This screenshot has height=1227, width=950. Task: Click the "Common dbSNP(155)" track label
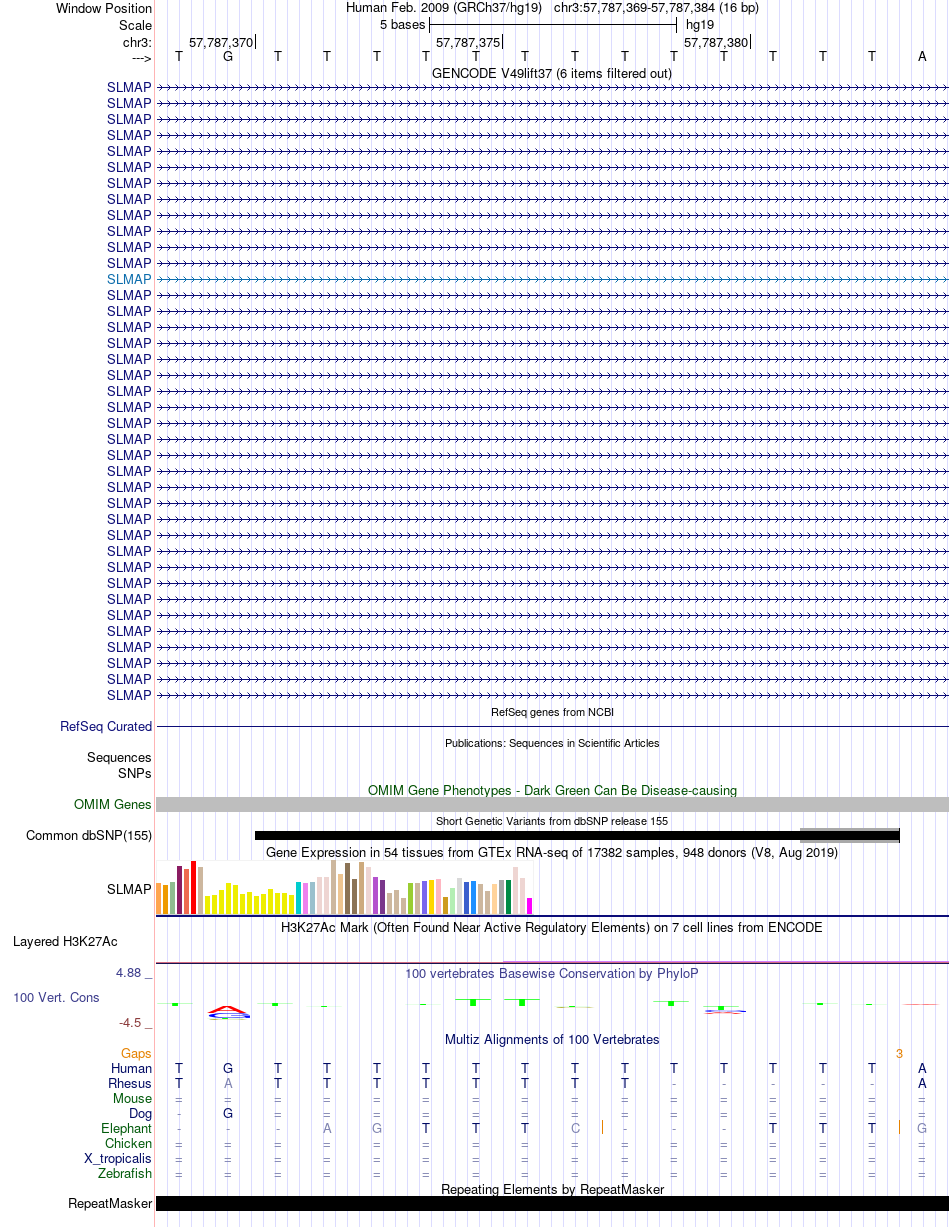point(89,835)
